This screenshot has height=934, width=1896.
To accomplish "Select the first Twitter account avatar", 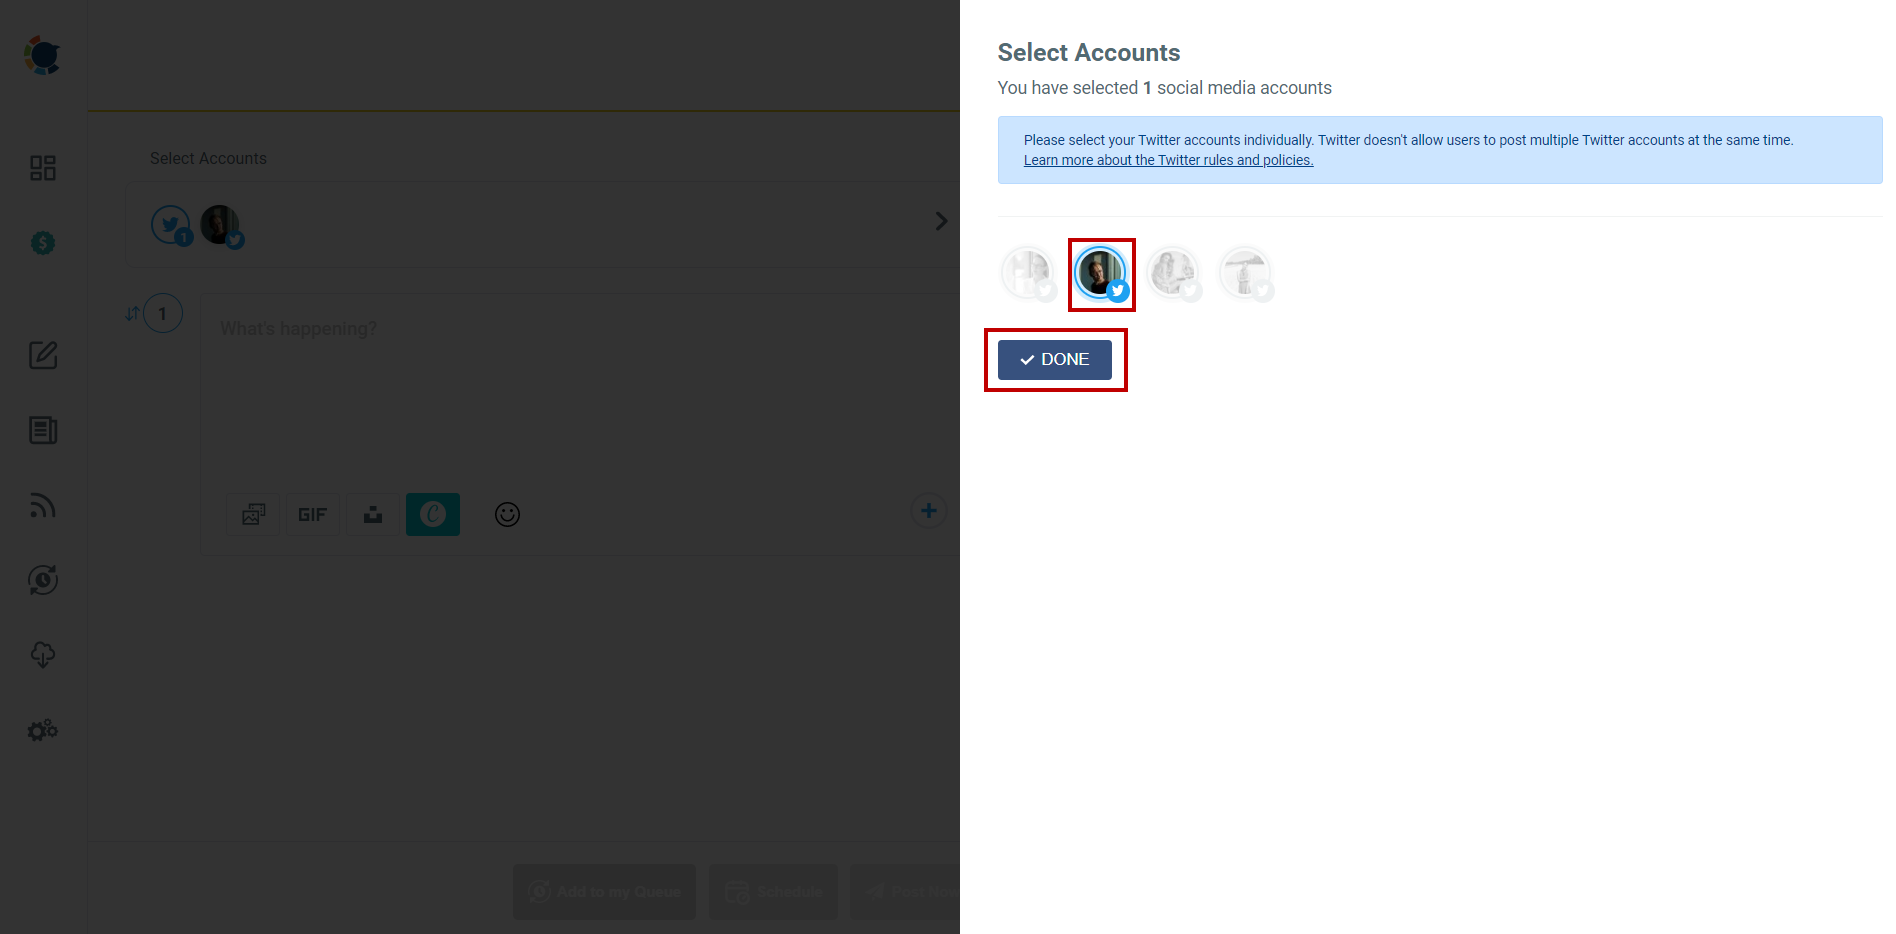I will click(x=1028, y=272).
